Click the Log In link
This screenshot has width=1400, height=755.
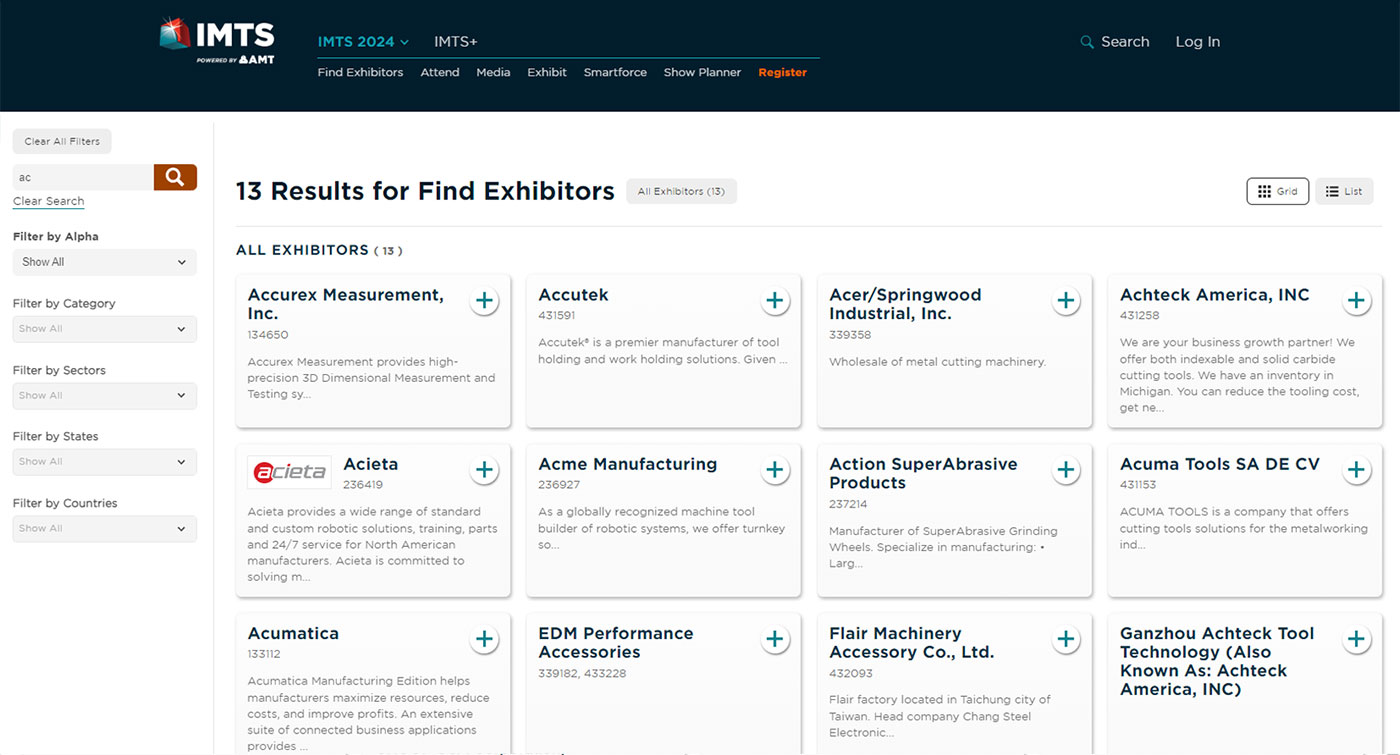click(1197, 42)
